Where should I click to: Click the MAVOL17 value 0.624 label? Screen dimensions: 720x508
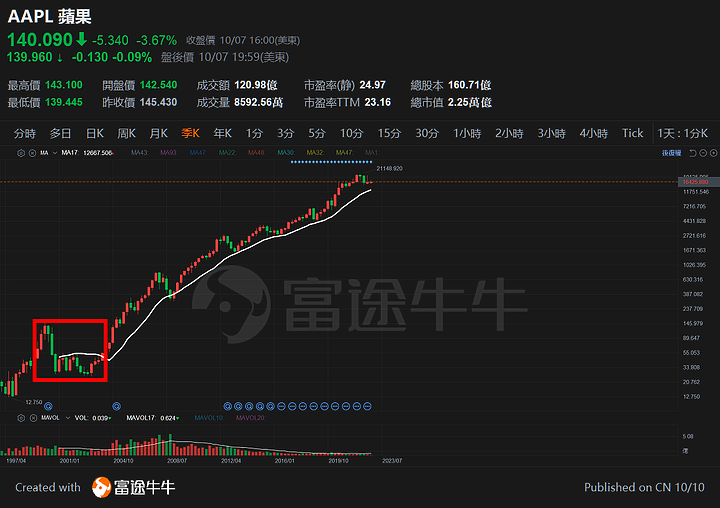(x=152, y=418)
